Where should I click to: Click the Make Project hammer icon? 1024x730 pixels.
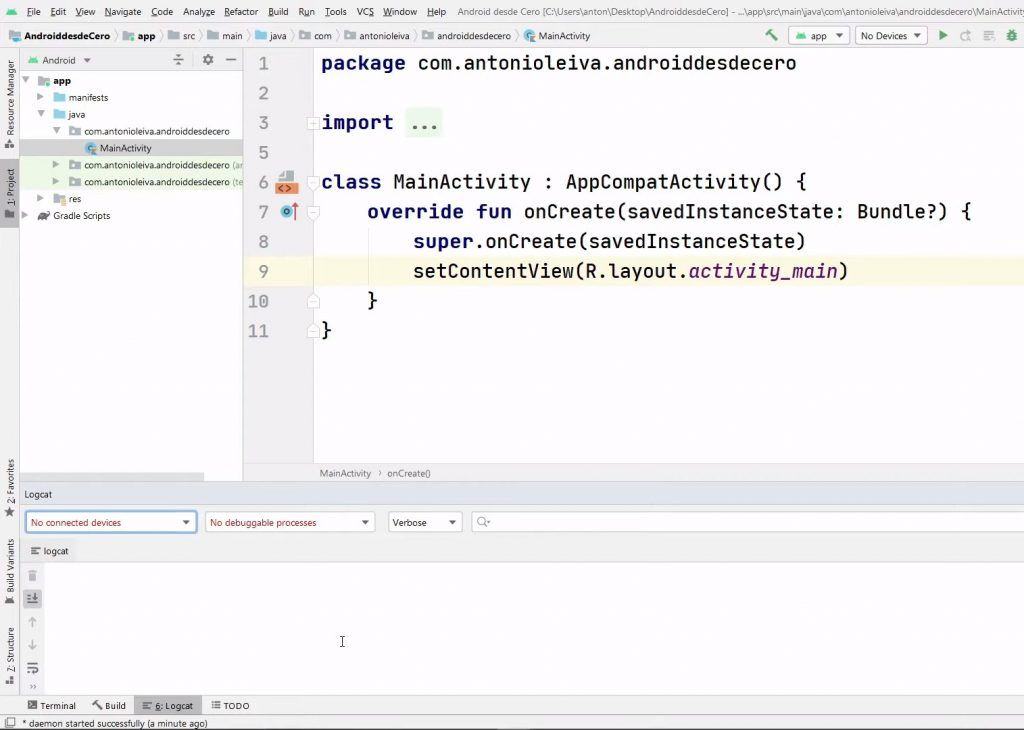(771, 35)
